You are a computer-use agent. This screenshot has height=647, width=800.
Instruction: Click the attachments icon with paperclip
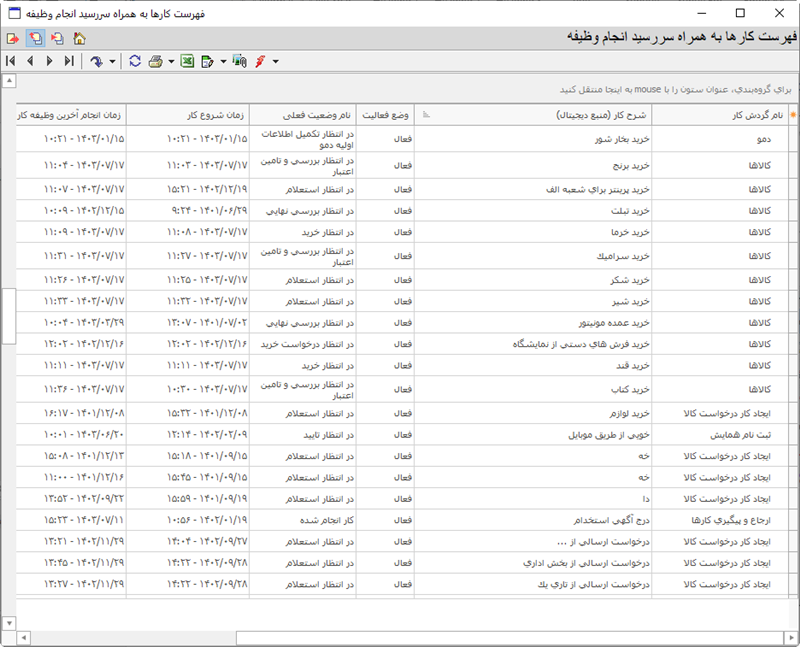coord(239,62)
